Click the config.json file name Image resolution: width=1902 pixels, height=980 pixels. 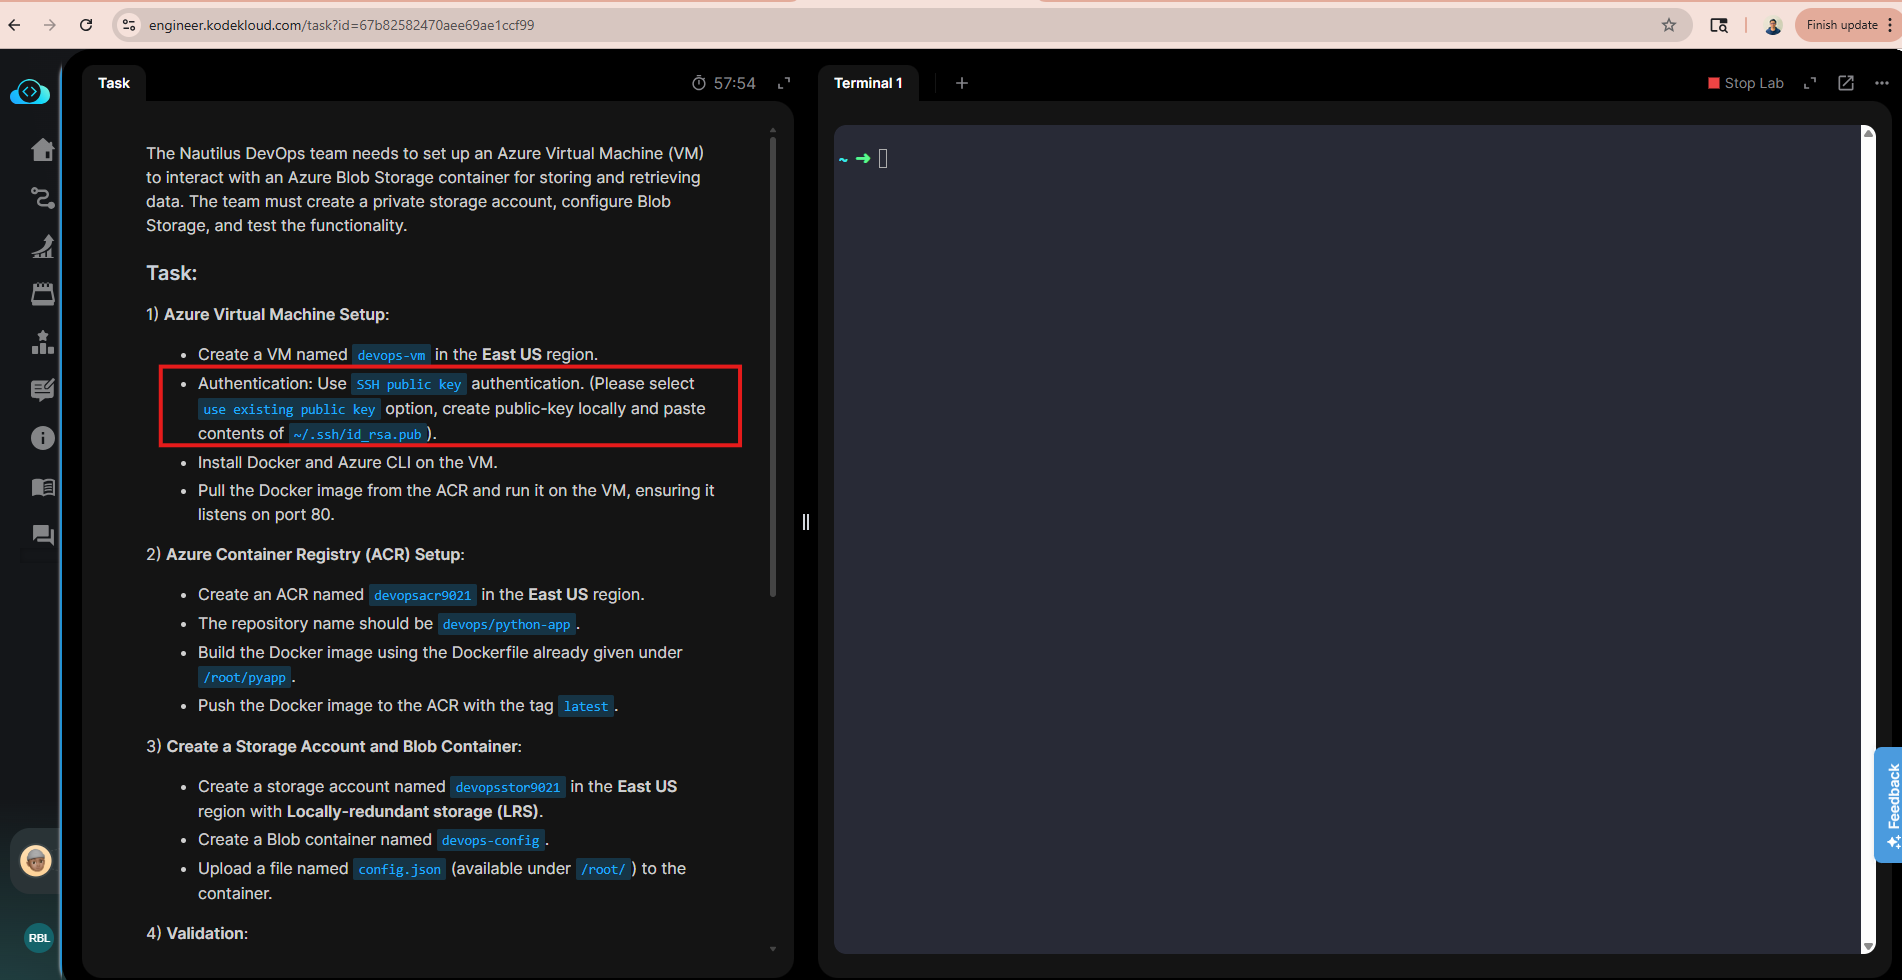[400, 869]
